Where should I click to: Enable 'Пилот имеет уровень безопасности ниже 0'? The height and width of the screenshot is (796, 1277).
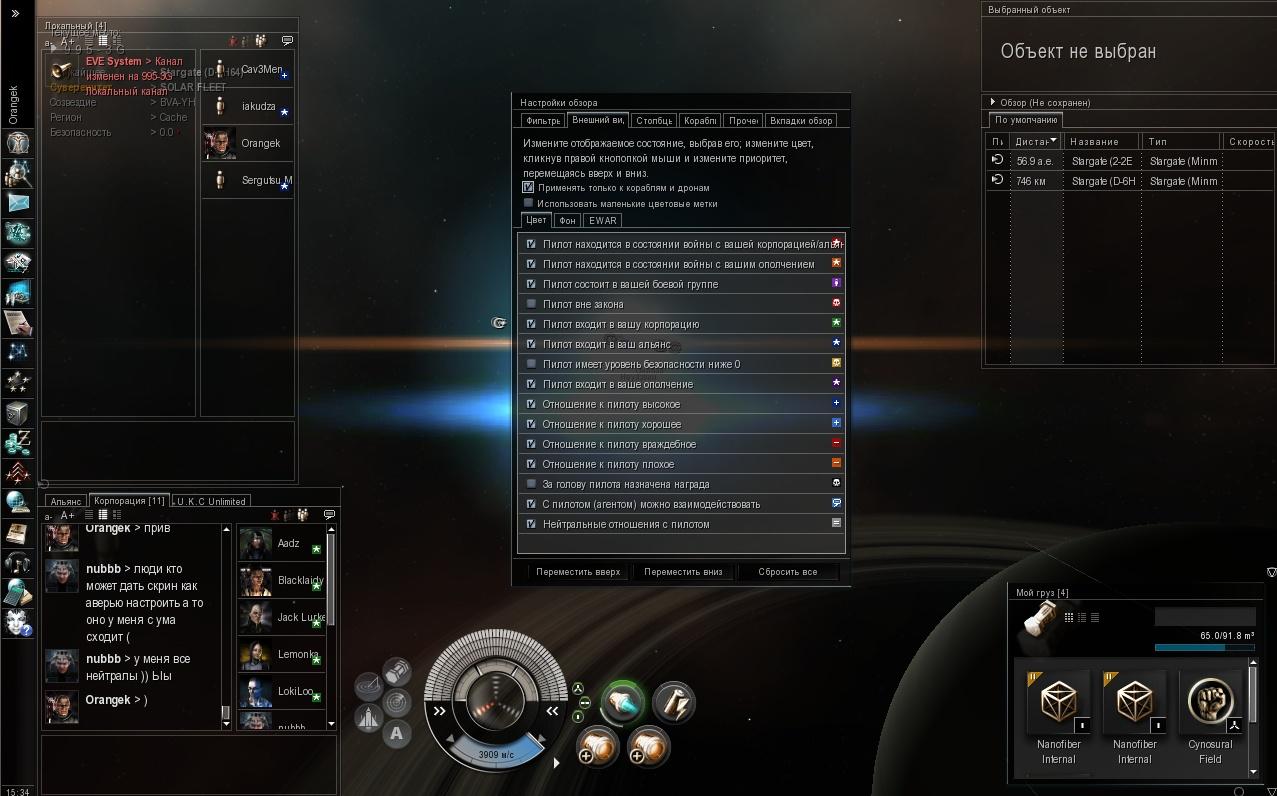[531, 364]
